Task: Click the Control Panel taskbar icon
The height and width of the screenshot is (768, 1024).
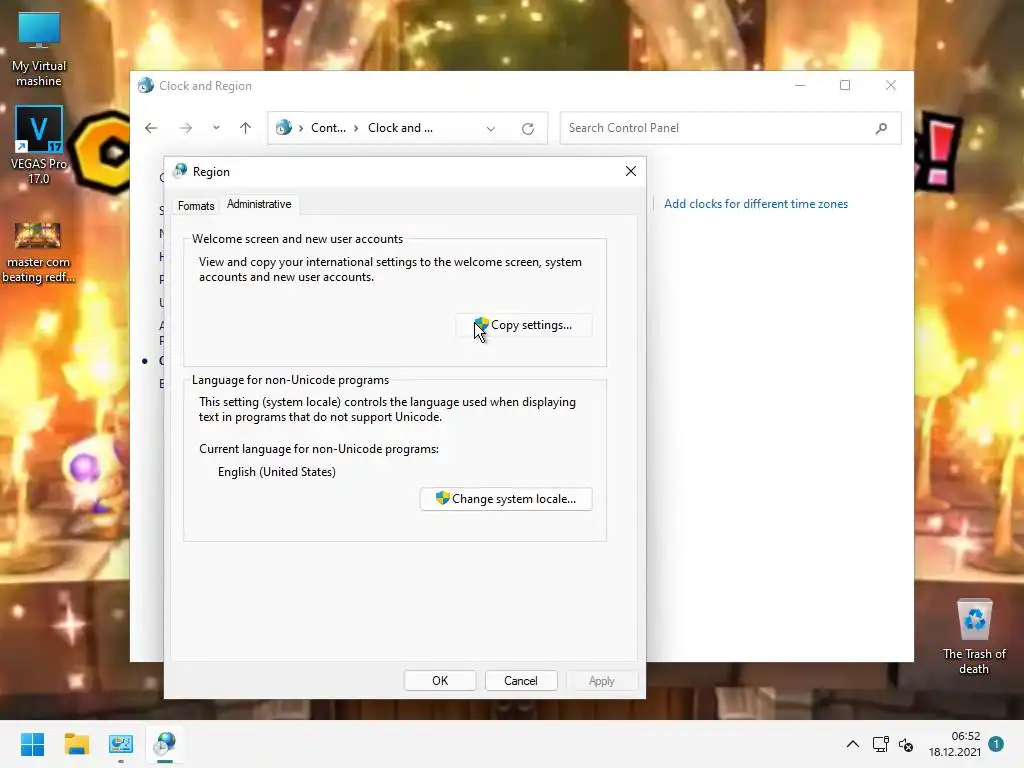Action: point(121,744)
